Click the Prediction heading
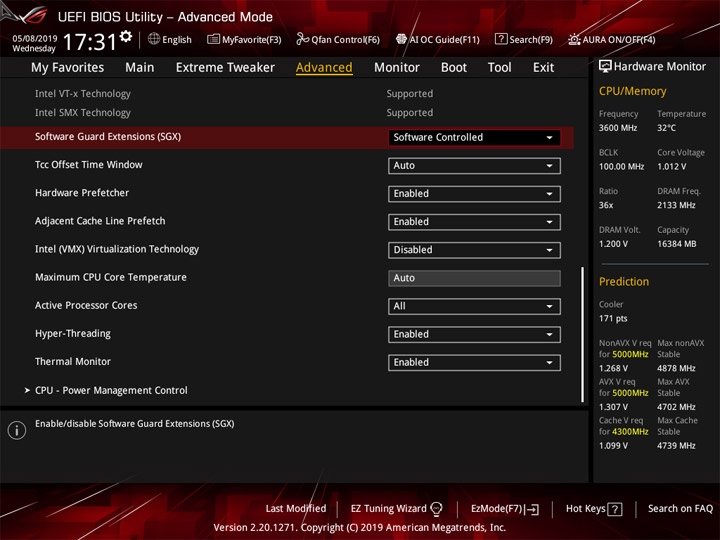720x540 pixels. pyautogui.click(x=624, y=281)
